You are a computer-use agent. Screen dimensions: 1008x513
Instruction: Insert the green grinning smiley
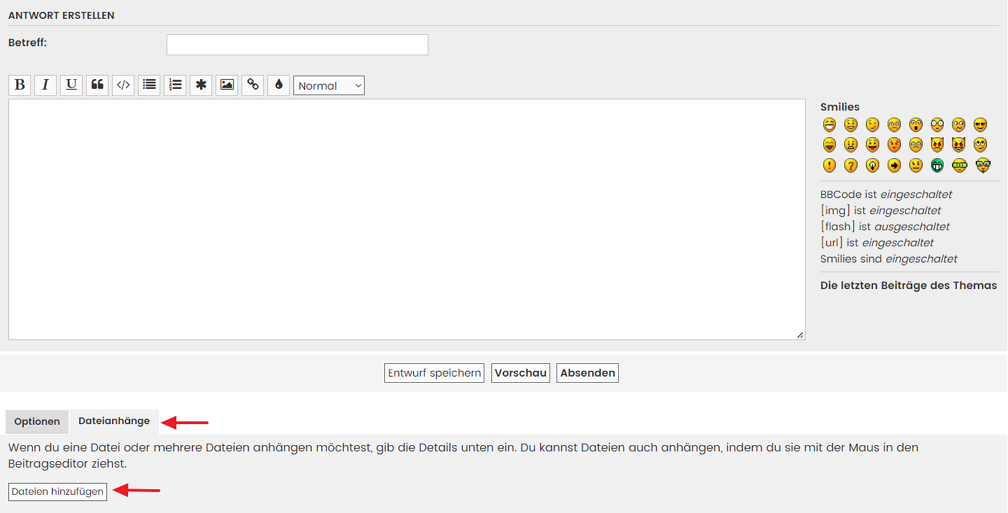click(x=937, y=166)
